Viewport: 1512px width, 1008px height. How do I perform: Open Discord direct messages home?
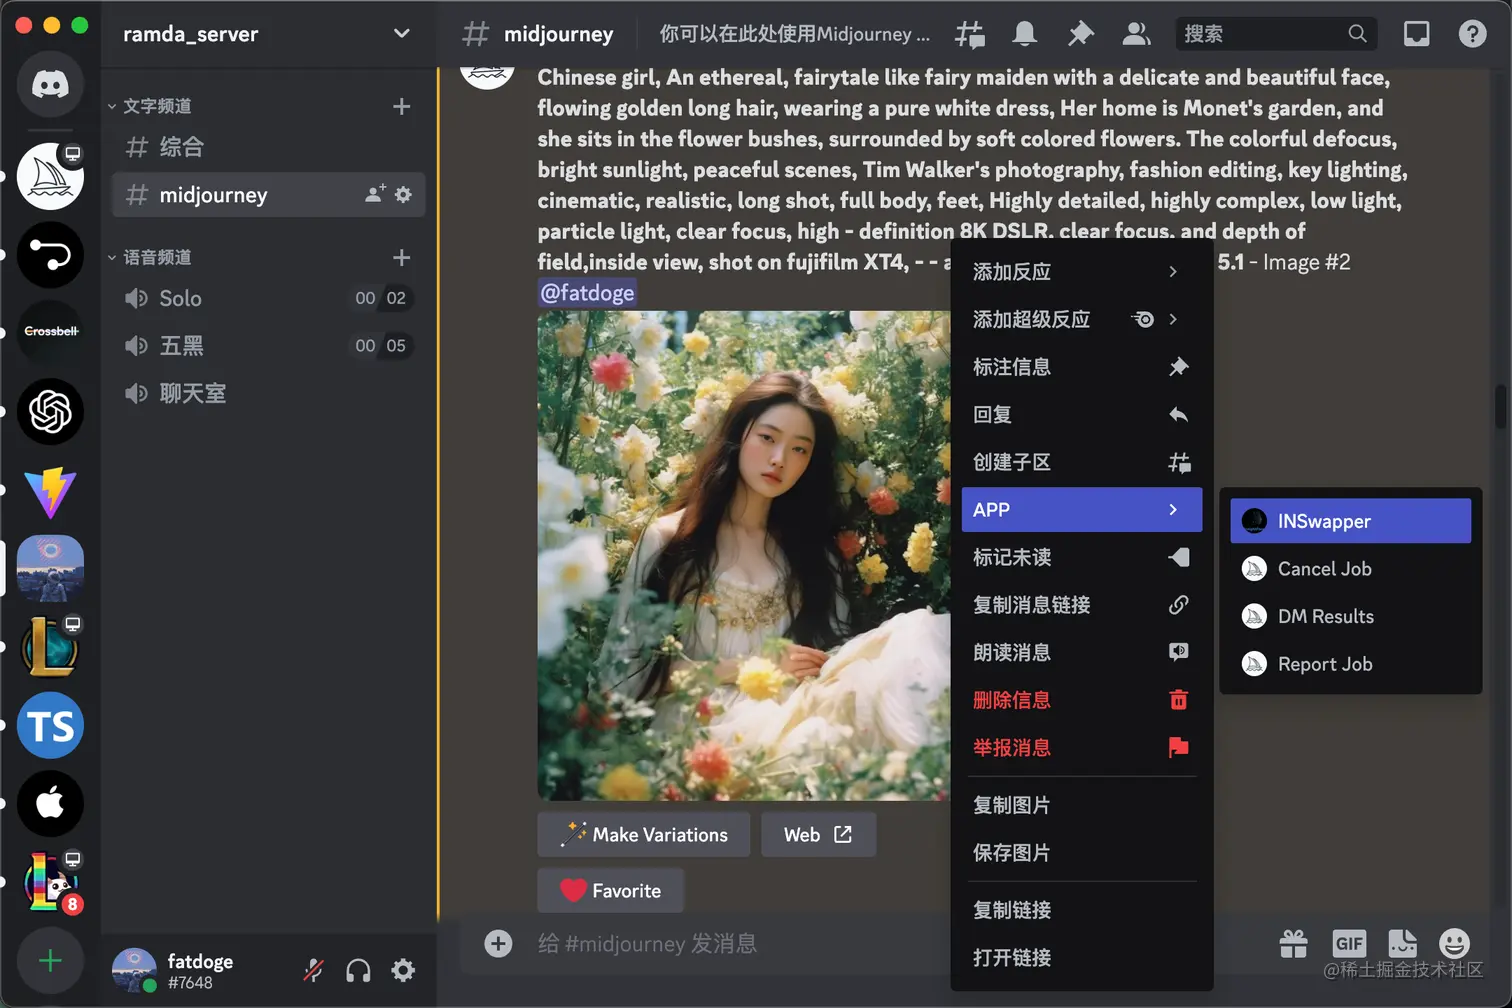click(50, 84)
